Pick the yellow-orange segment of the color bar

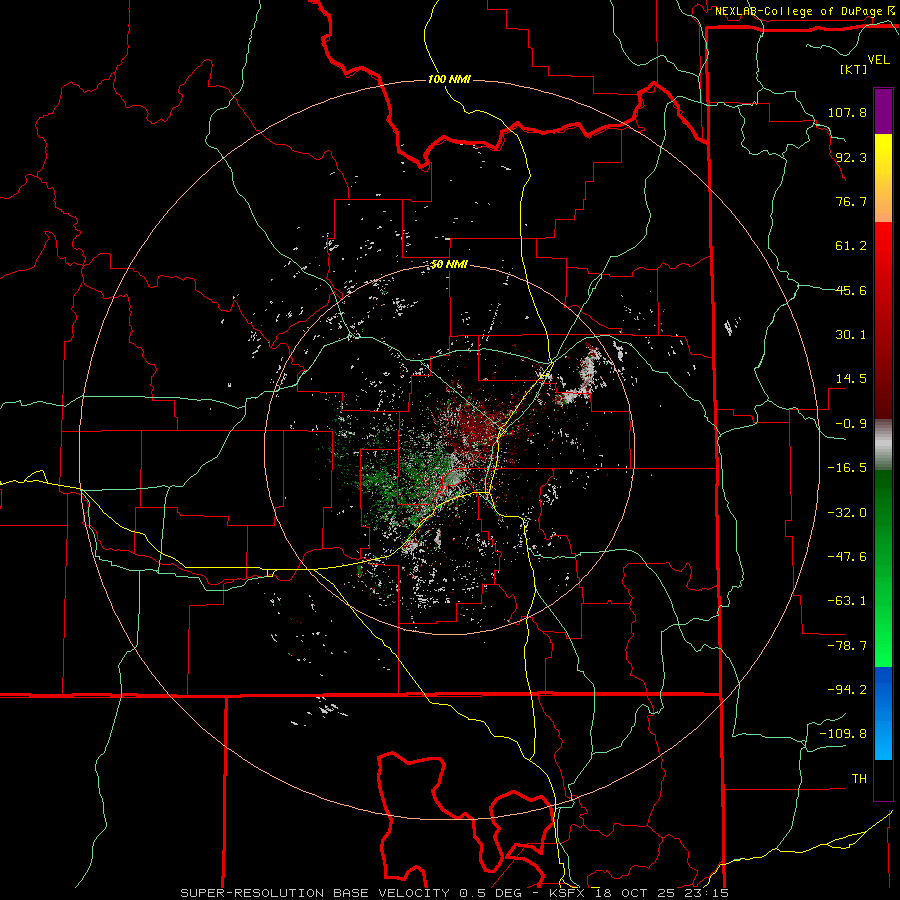(883, 179)
